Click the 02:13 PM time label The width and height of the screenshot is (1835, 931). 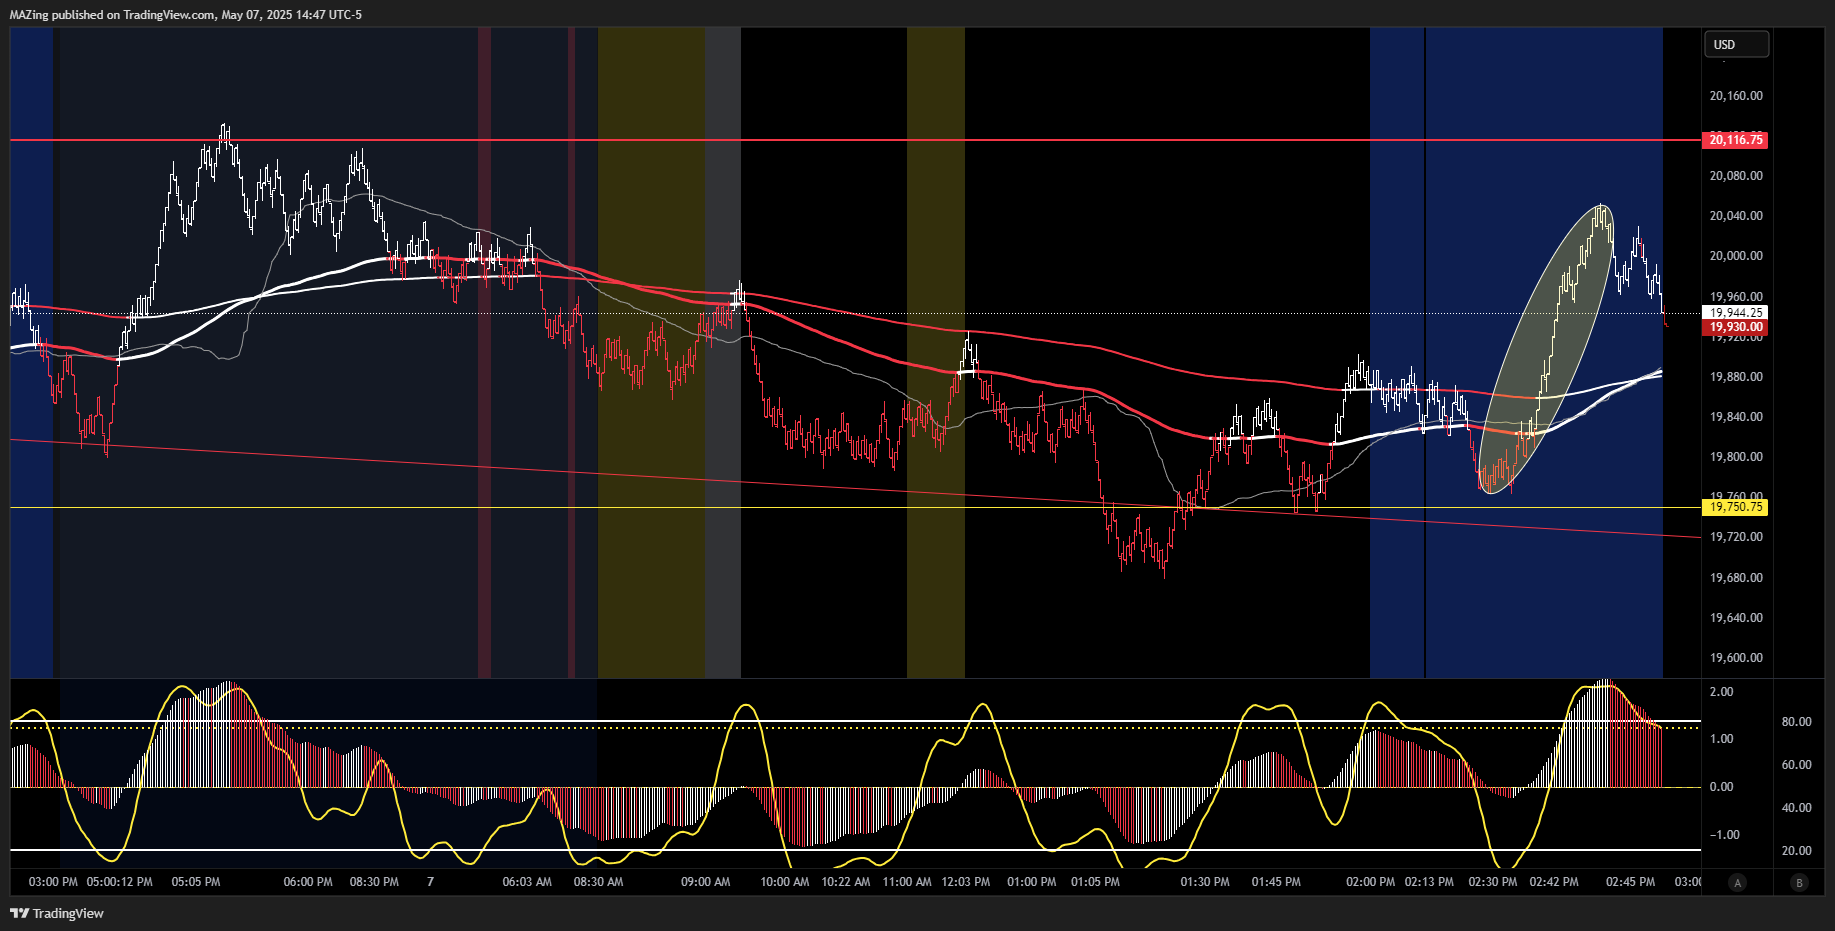pyautogui.click(x=1430, y=882)
